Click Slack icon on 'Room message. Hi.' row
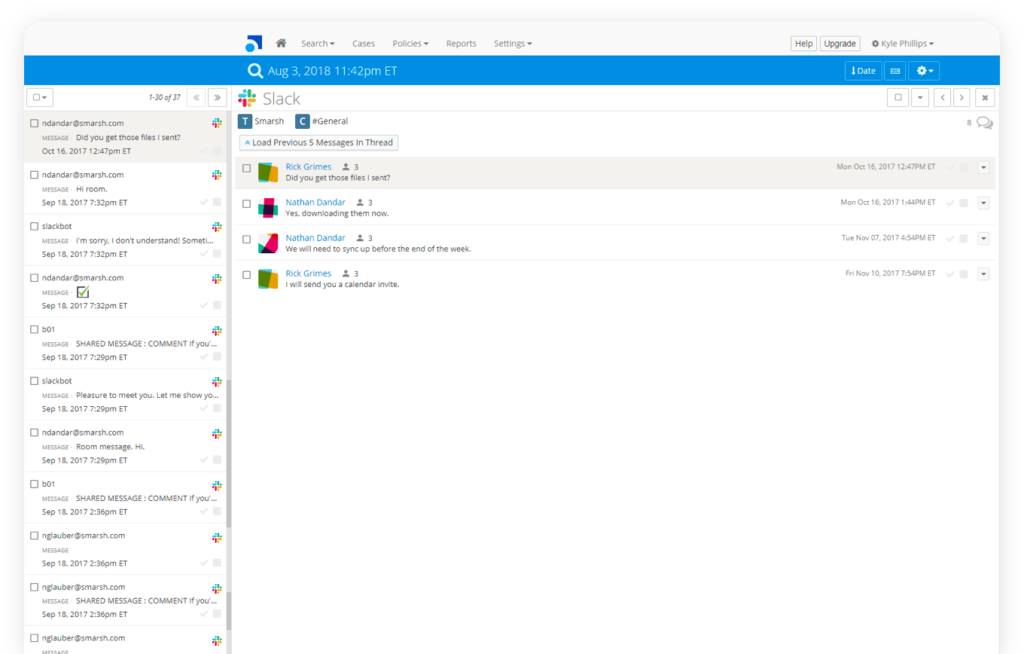 [x=217, y=433]
